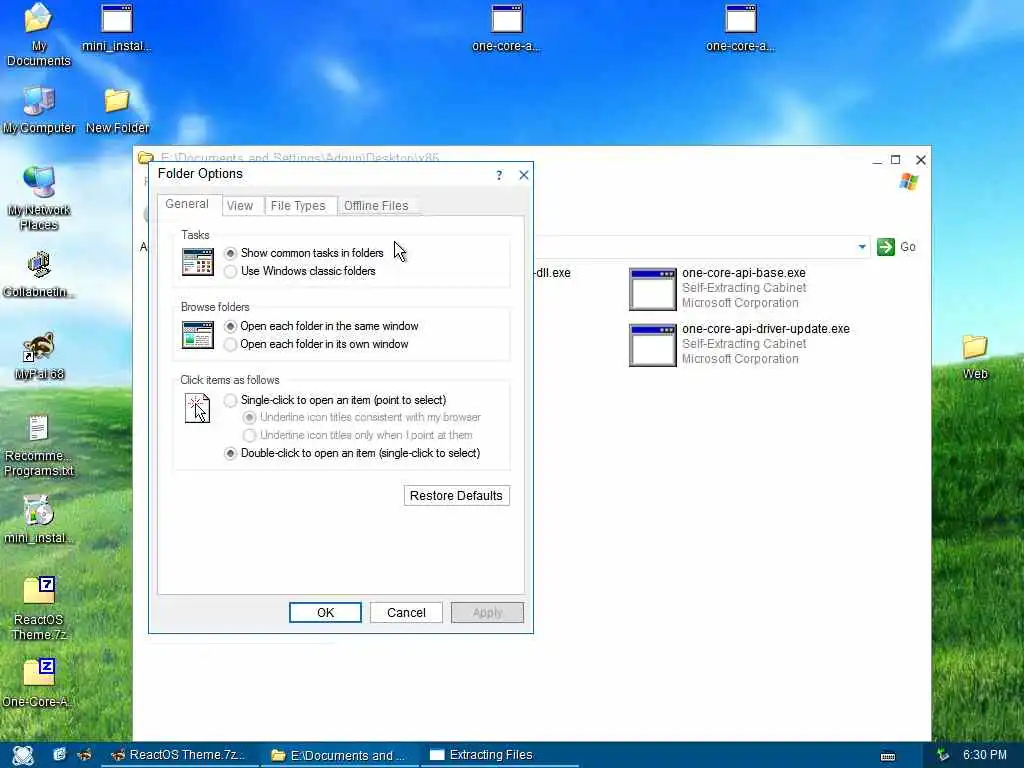The height and width of the screenshot is (768, 1024).
Task: Open ReactOS Theme.7z archive icon
Action: (x=39, y=609)
